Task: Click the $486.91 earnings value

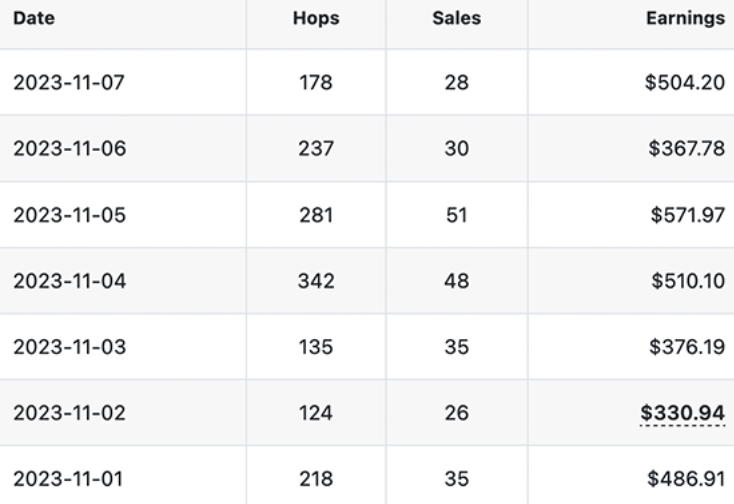Action: coord(686,479)
